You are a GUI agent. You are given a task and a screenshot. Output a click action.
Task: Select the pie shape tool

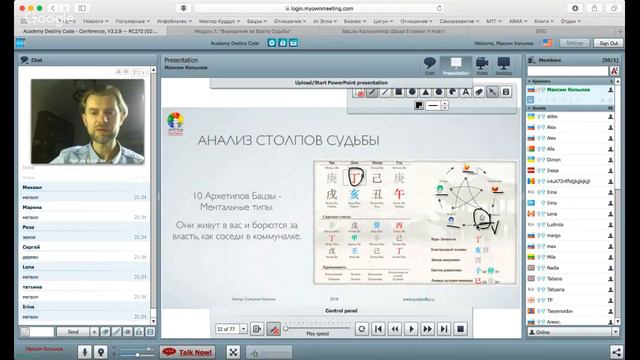pos(452,92)
